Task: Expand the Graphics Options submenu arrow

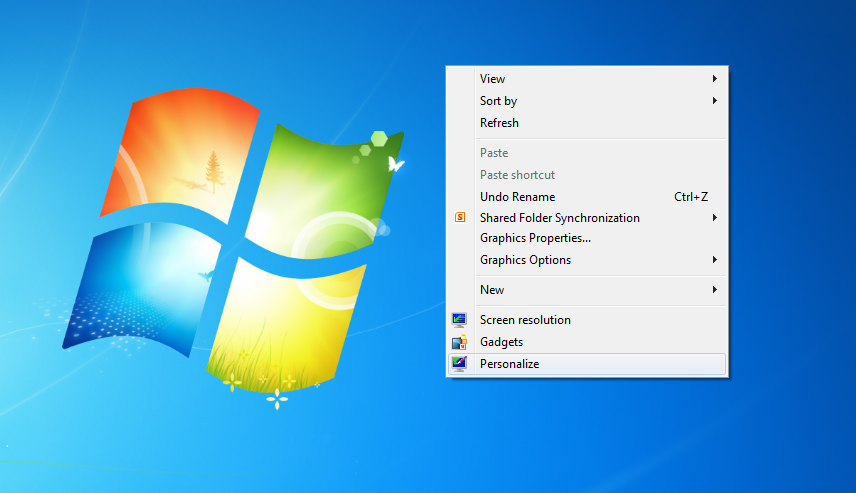Action: point(714,259)
